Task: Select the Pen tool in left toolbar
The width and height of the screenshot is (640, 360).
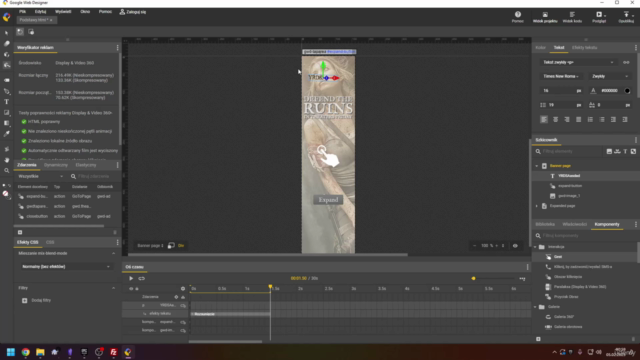Action: pos(7,91)
